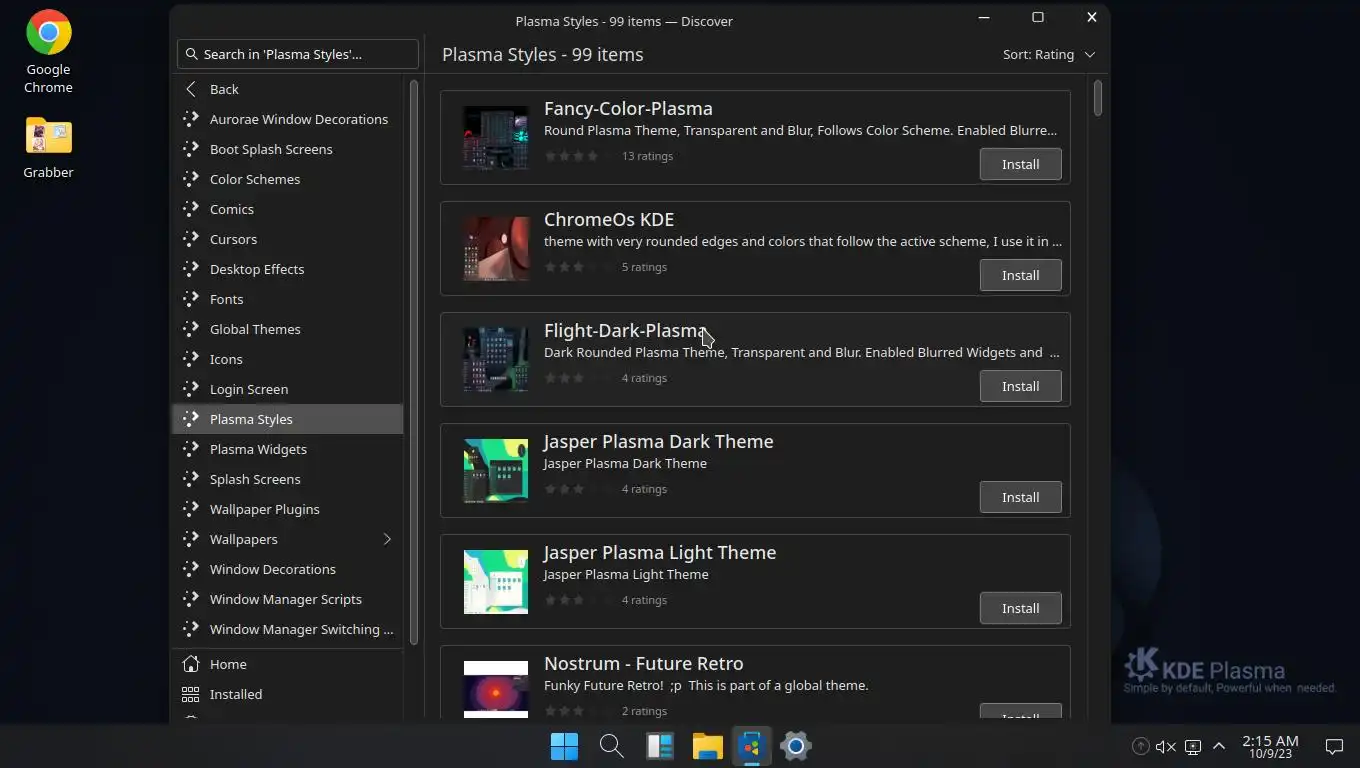
Task: Install Jasper Plasma Dark Theme
Action: pos(1020,497)
